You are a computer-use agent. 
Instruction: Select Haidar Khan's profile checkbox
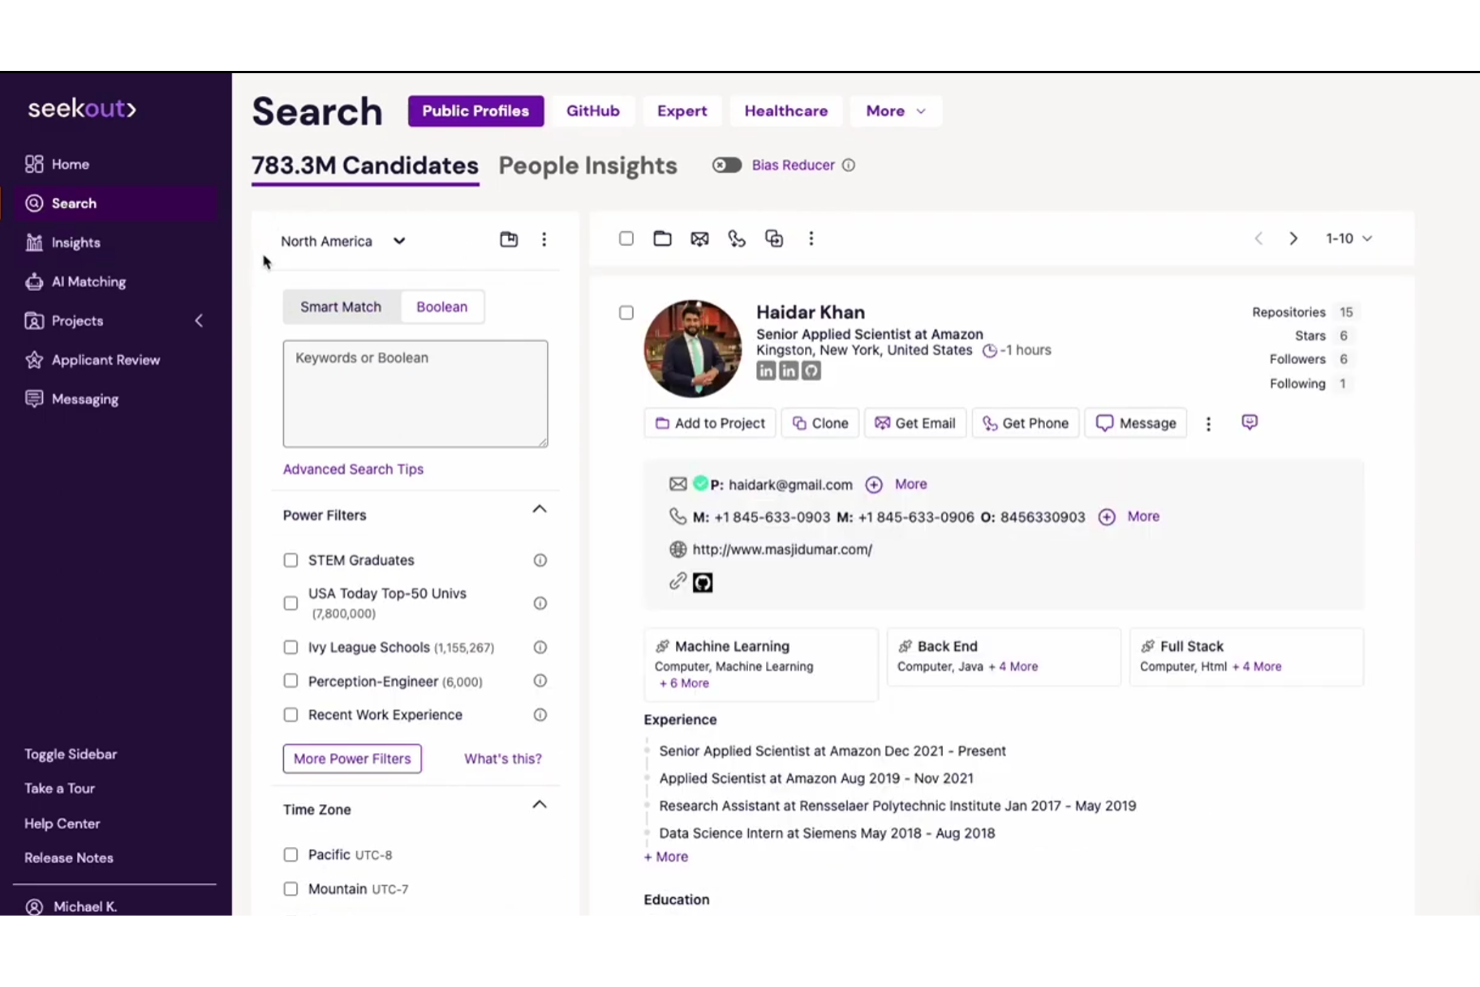(x=626, y=312)
